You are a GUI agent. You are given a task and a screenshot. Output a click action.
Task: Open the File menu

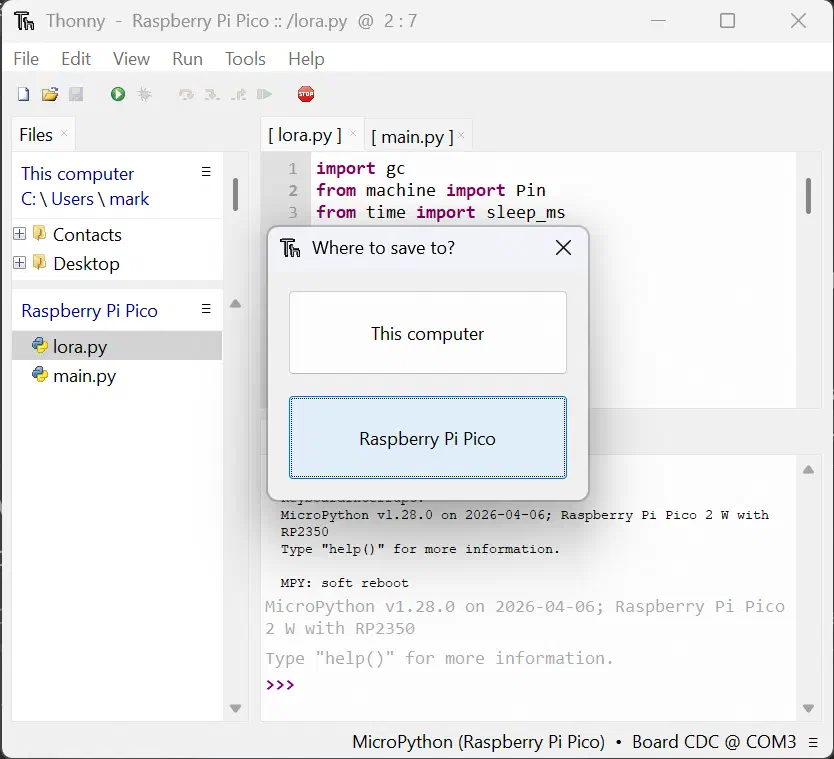click(x=26, y=59)
